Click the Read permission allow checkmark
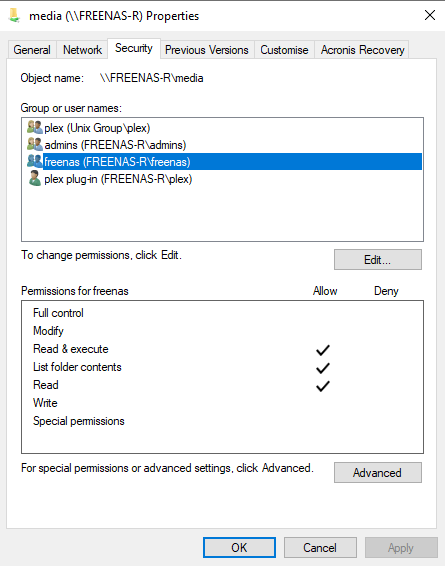The width and height of the screenshot is (445, 566). [x=323, y=386]
